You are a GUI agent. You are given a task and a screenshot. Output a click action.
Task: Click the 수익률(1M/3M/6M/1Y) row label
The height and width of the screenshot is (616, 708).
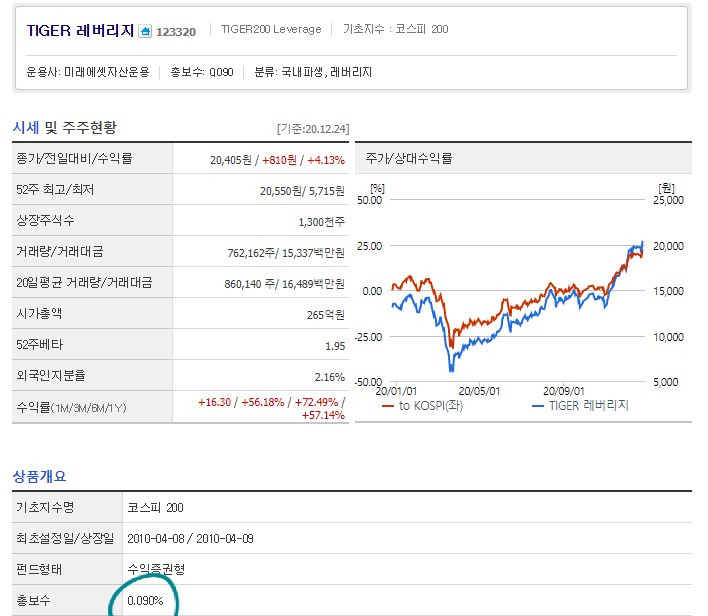pyautogui.click(x=71, y=408)
